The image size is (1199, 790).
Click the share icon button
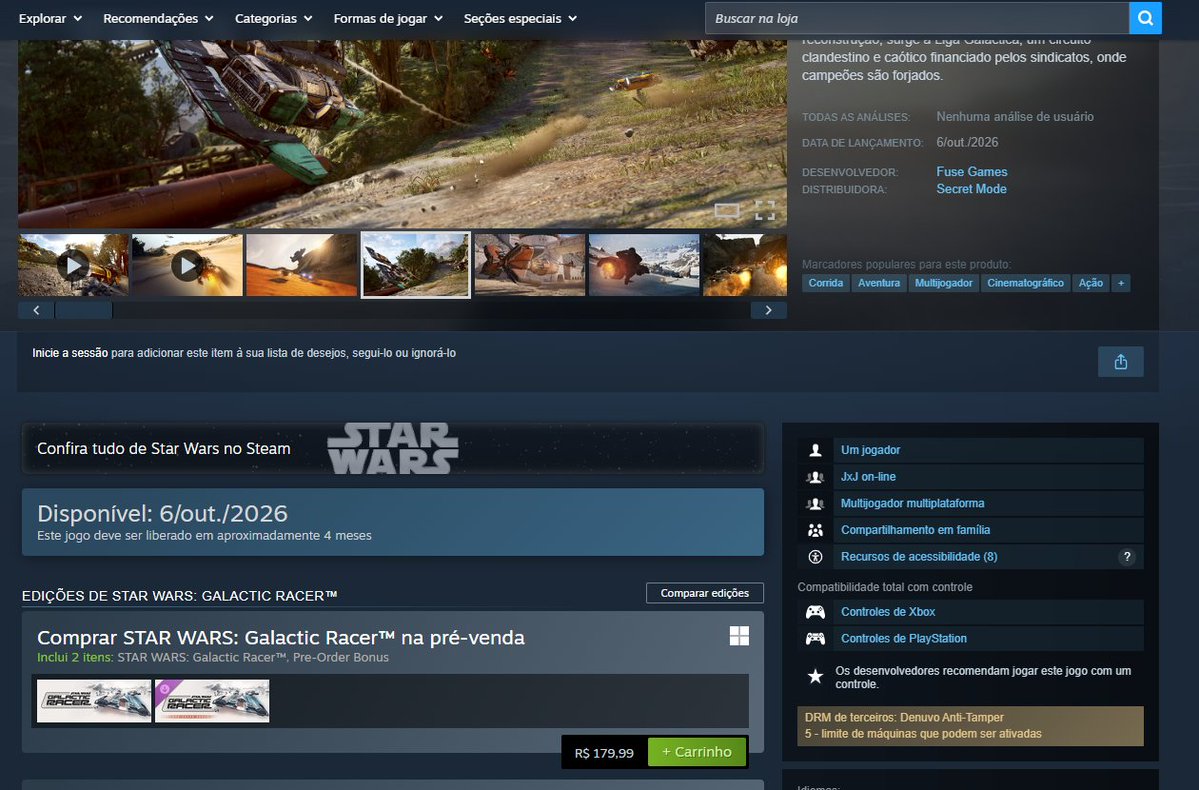pyautogui.click(x=1120, y=362)
